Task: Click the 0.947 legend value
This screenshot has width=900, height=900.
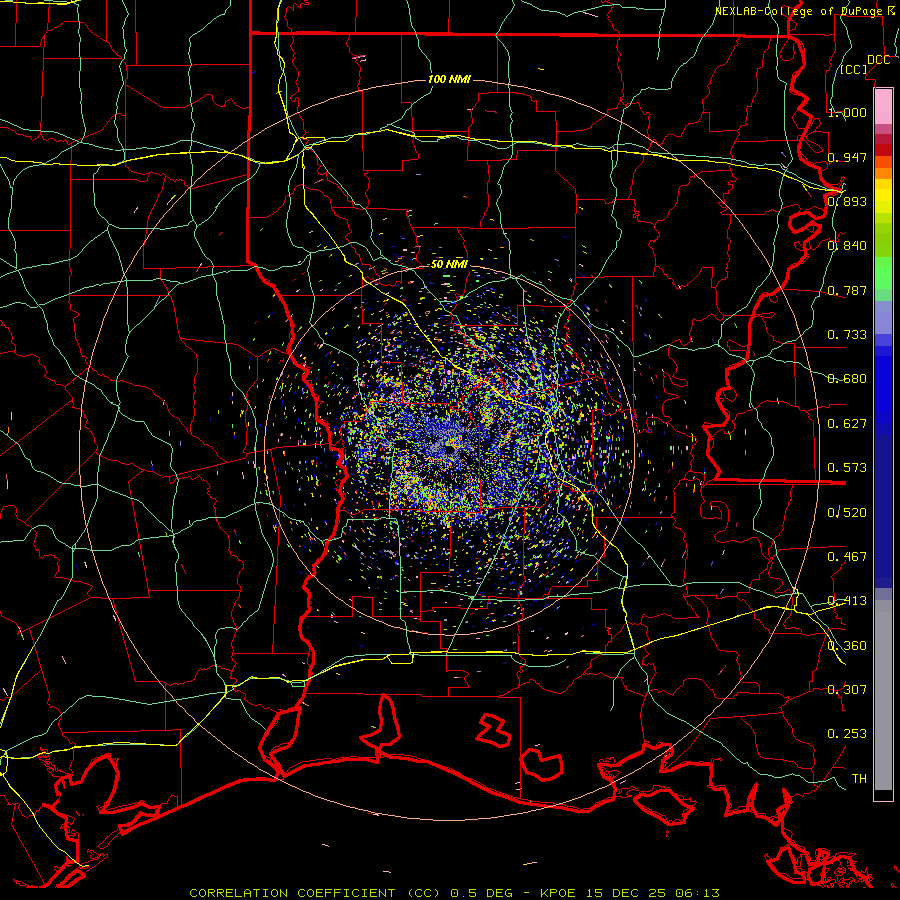Action: 847,157
